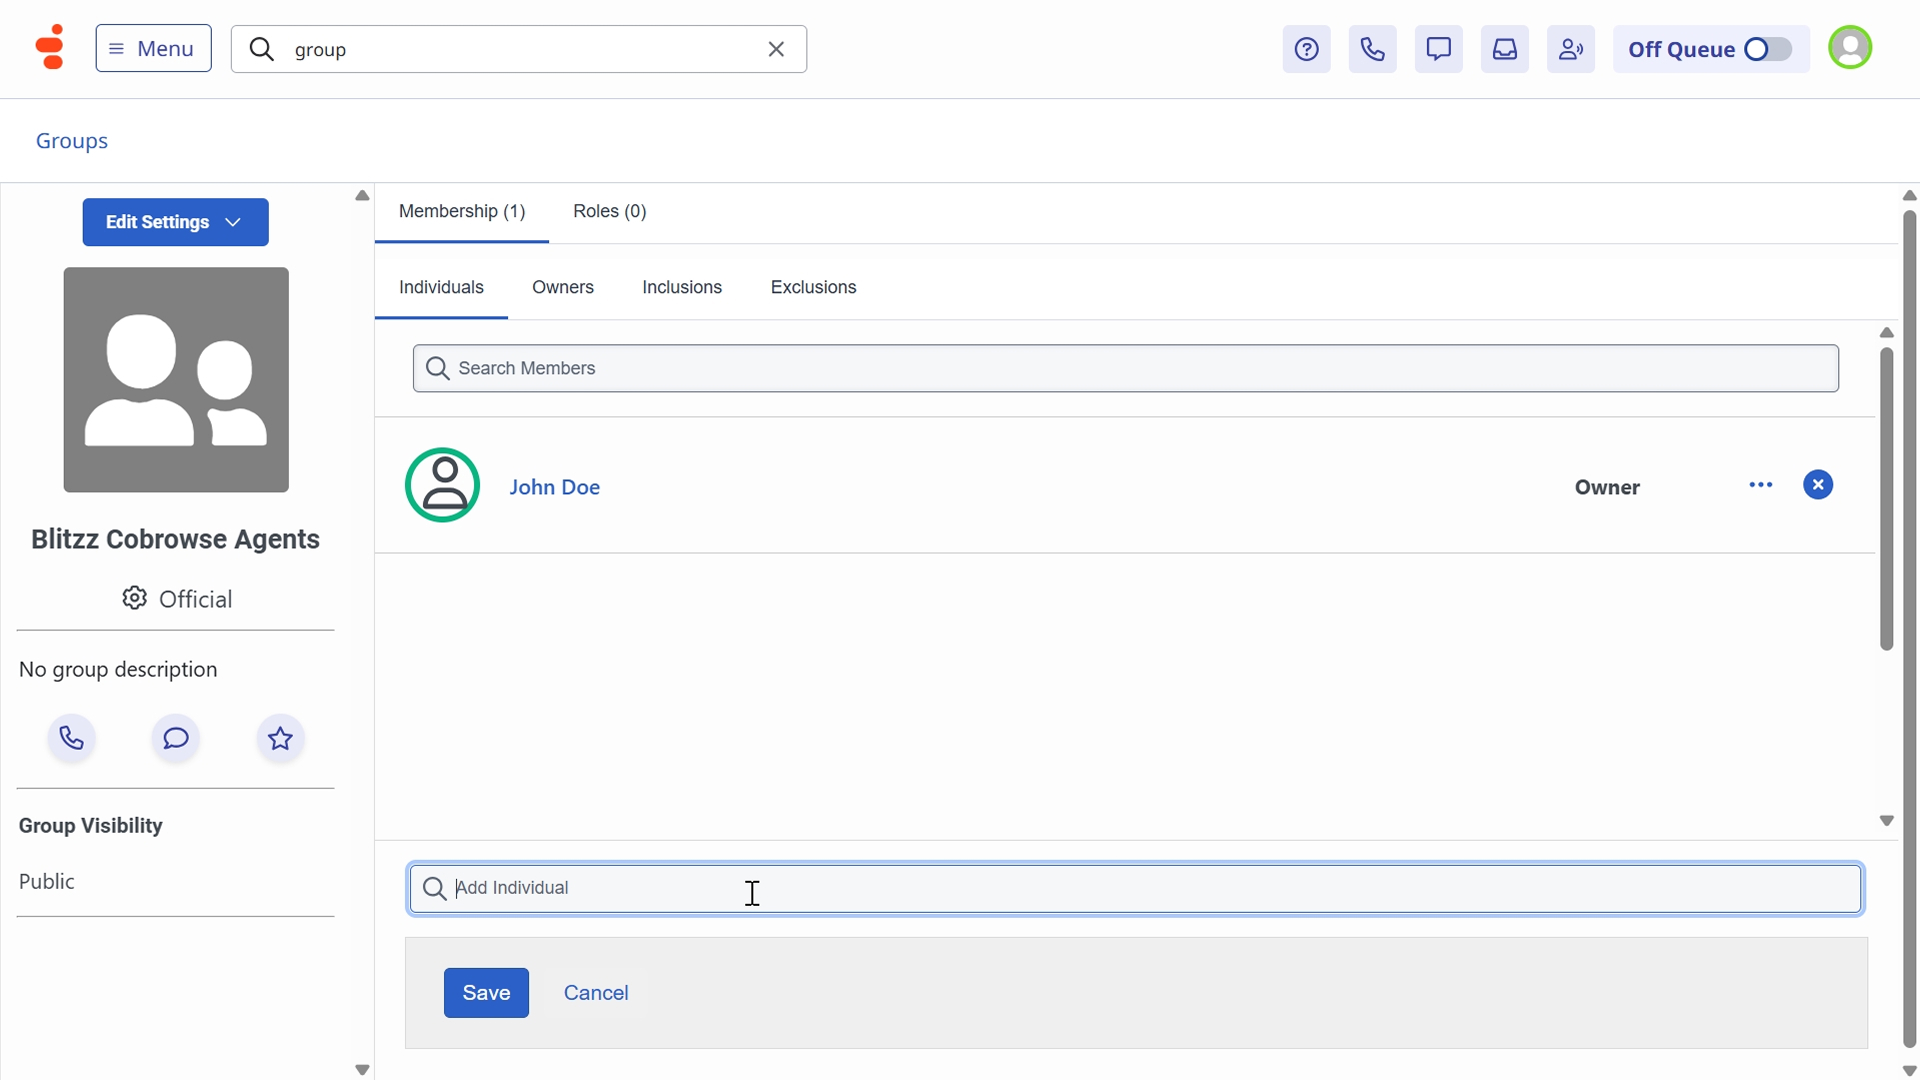
Task: Call the group using phone icon
Action: point(71,738)
